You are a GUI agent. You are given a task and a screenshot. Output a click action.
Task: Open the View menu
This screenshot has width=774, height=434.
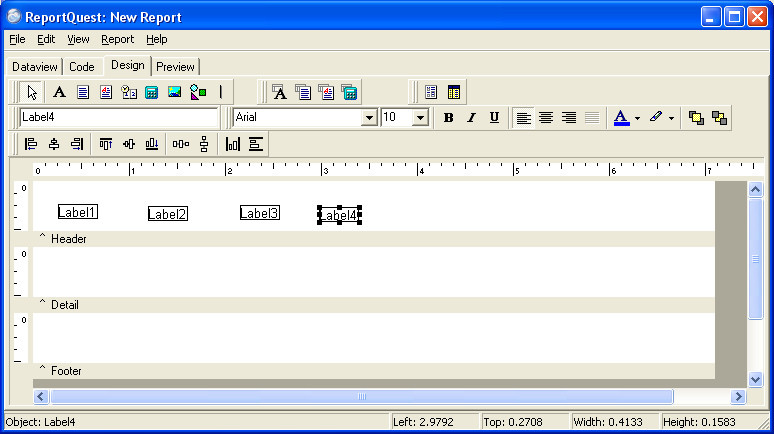(78, 39)
